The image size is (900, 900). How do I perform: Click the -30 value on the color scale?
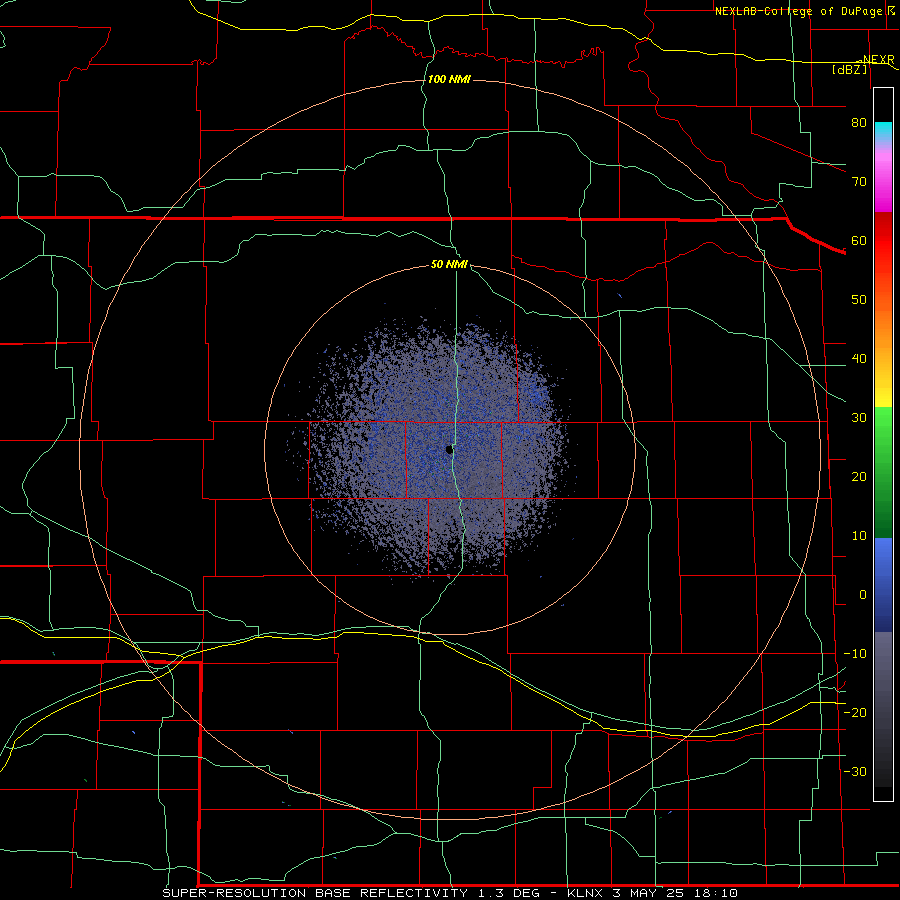855,771
